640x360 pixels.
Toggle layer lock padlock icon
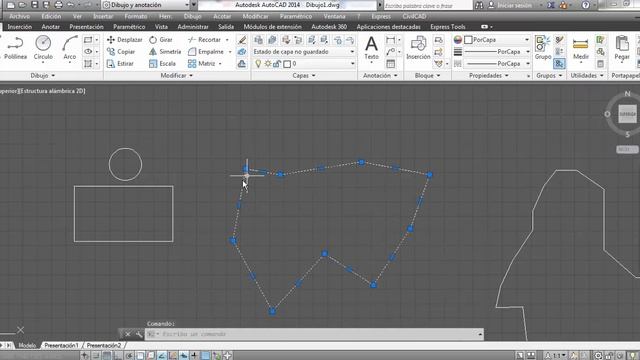[277, 64]
